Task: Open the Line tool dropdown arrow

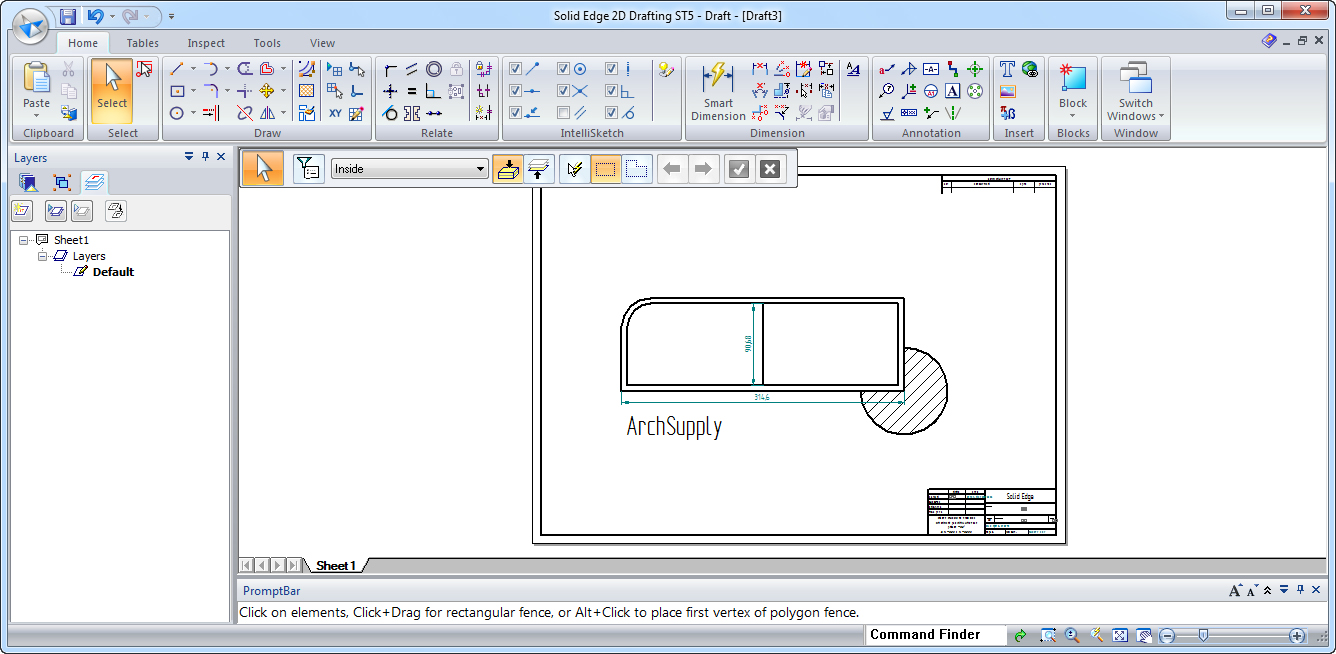Action: (193, 69)
